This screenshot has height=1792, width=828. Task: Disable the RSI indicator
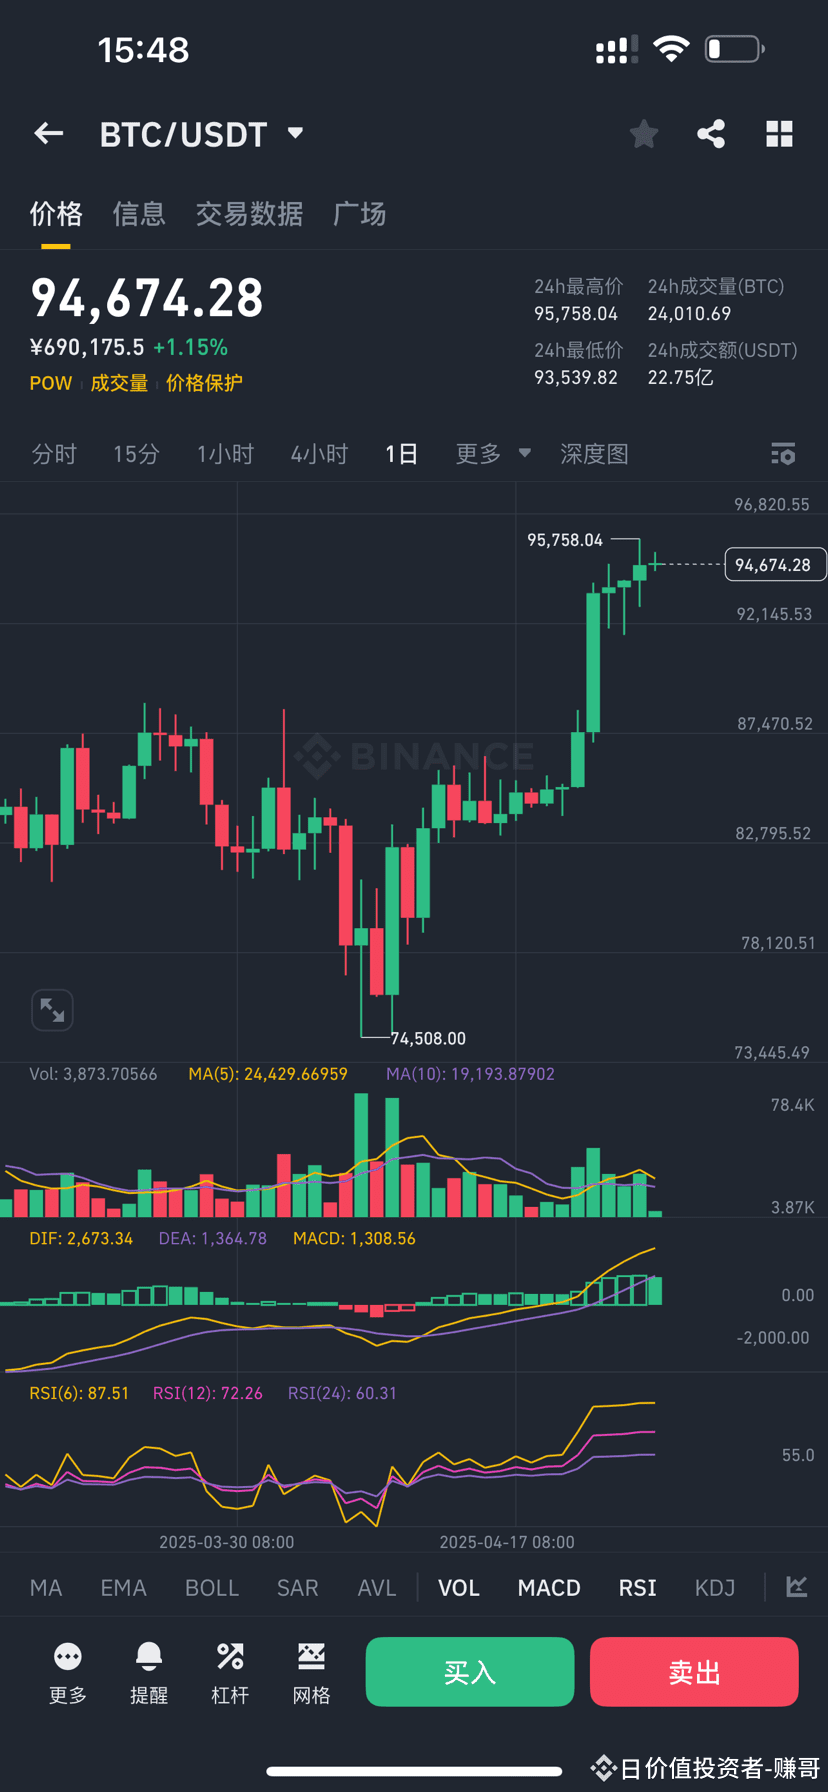(x=636, y=1587)
